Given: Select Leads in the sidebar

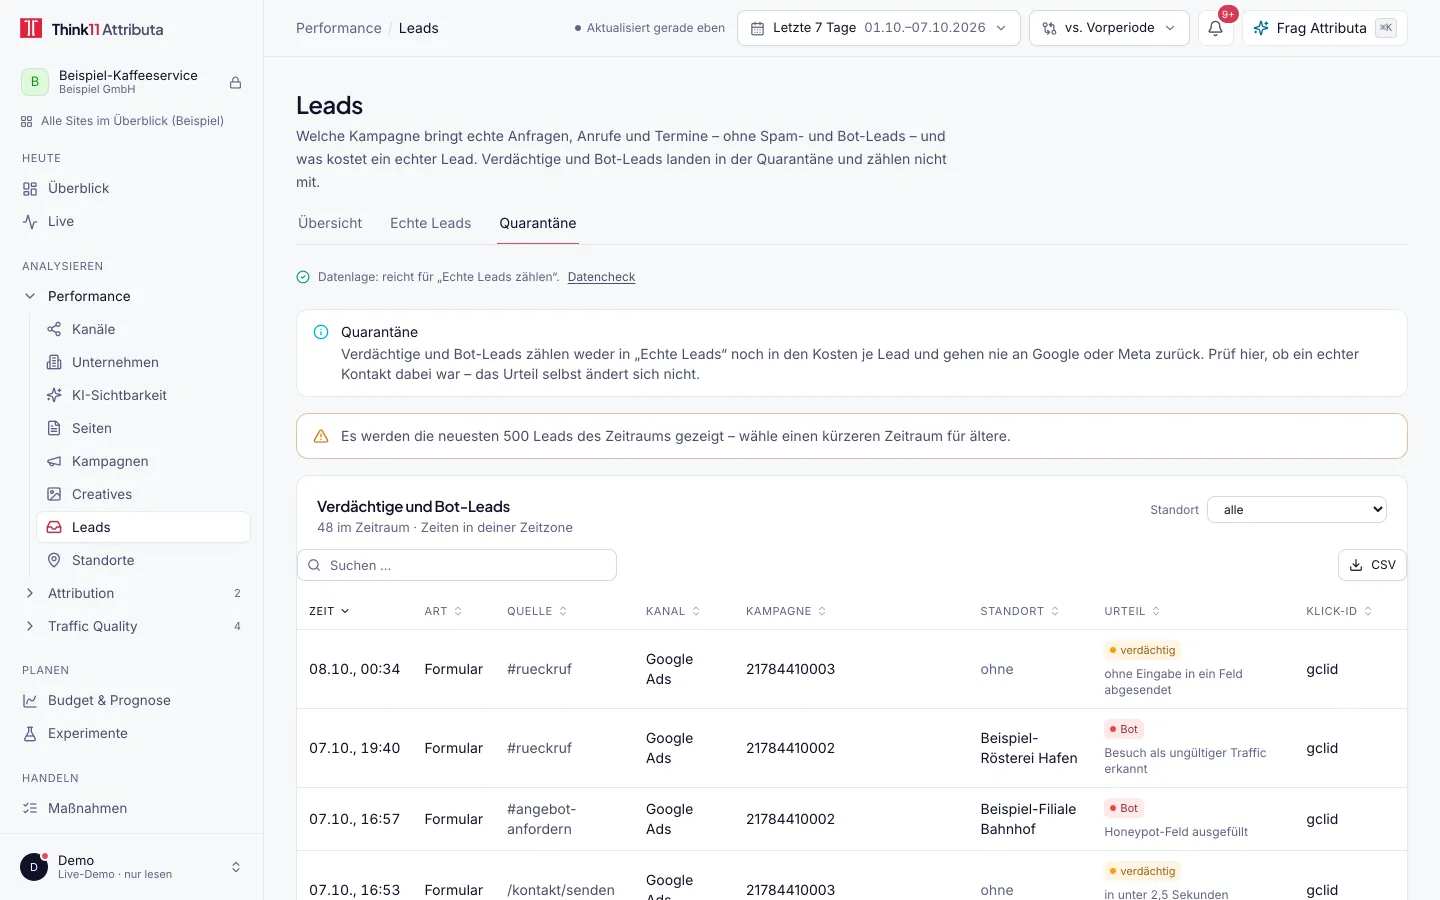Looking at the screenshot, I should pos(143,527).
